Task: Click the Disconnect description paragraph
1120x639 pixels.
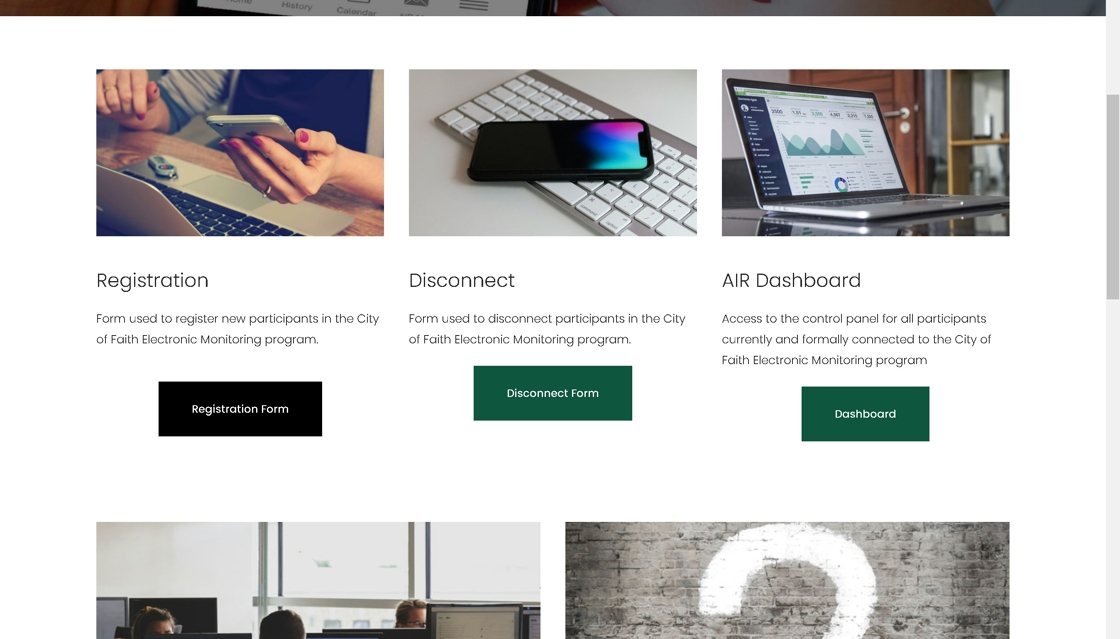Action: (547, 329)
